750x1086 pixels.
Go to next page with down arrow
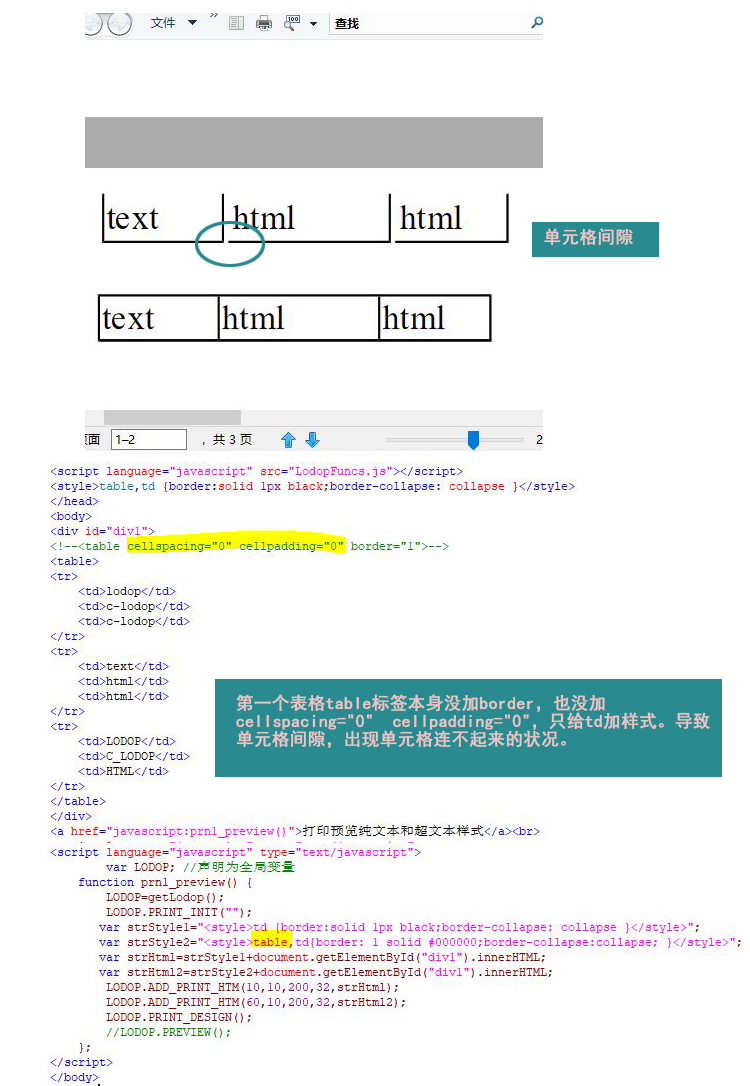(x=313, y=440)
